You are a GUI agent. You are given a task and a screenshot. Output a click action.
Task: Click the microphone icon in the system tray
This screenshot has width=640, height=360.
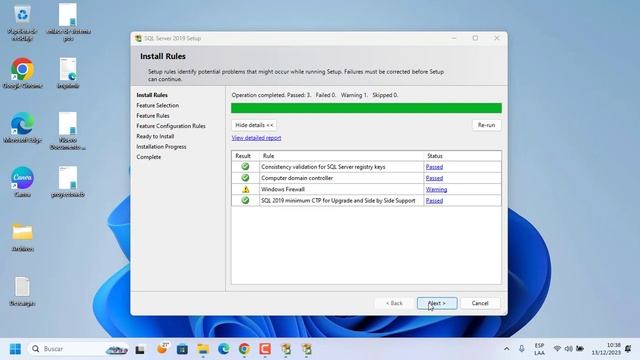tap(521, 349)
